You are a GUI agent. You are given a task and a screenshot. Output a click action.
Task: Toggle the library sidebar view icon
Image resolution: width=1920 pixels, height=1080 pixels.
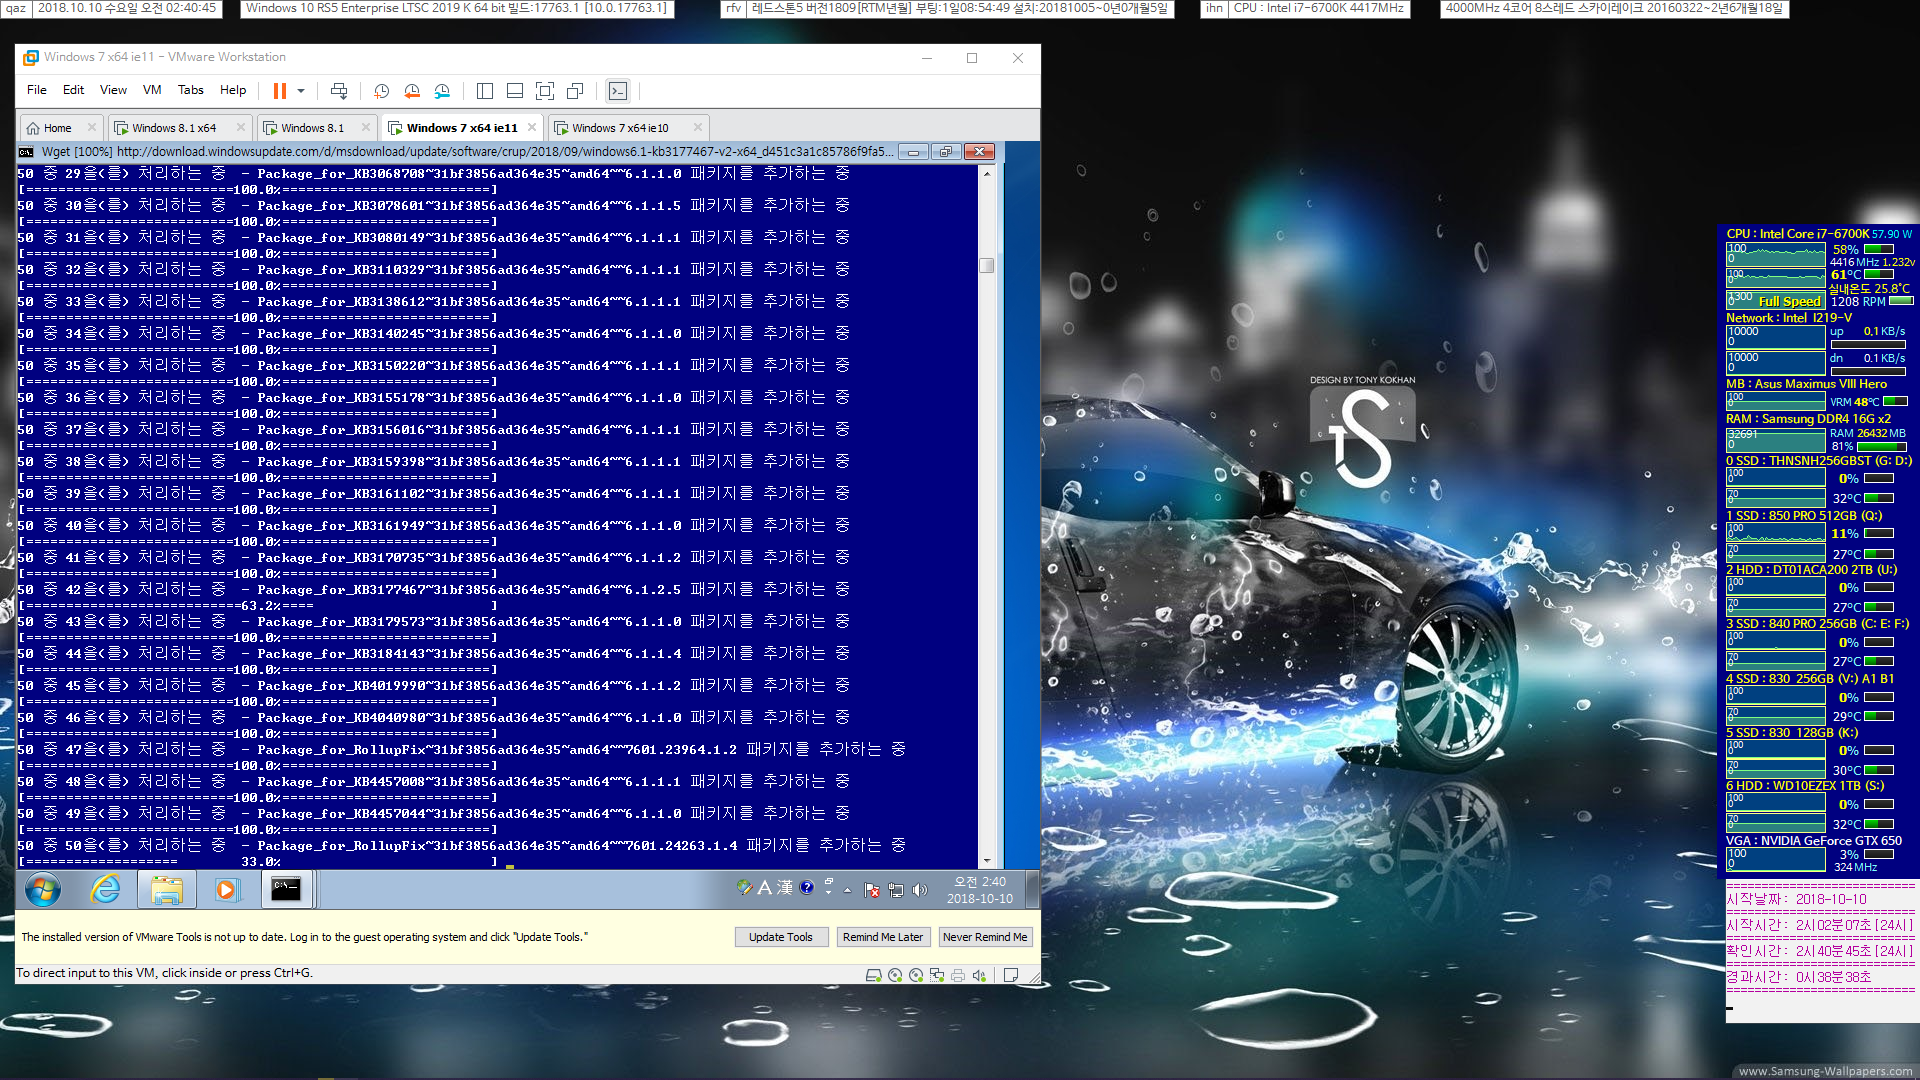pos(485,91)
